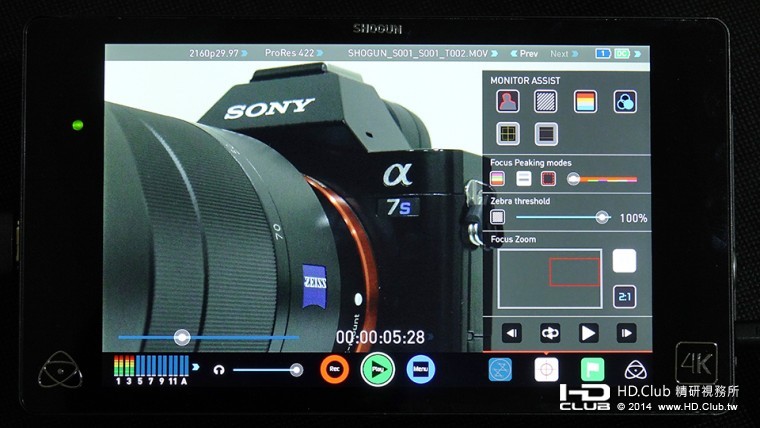Choose the edges-only focus peaking mode
This screenshot has width=760, height=428.
(548, 178)
